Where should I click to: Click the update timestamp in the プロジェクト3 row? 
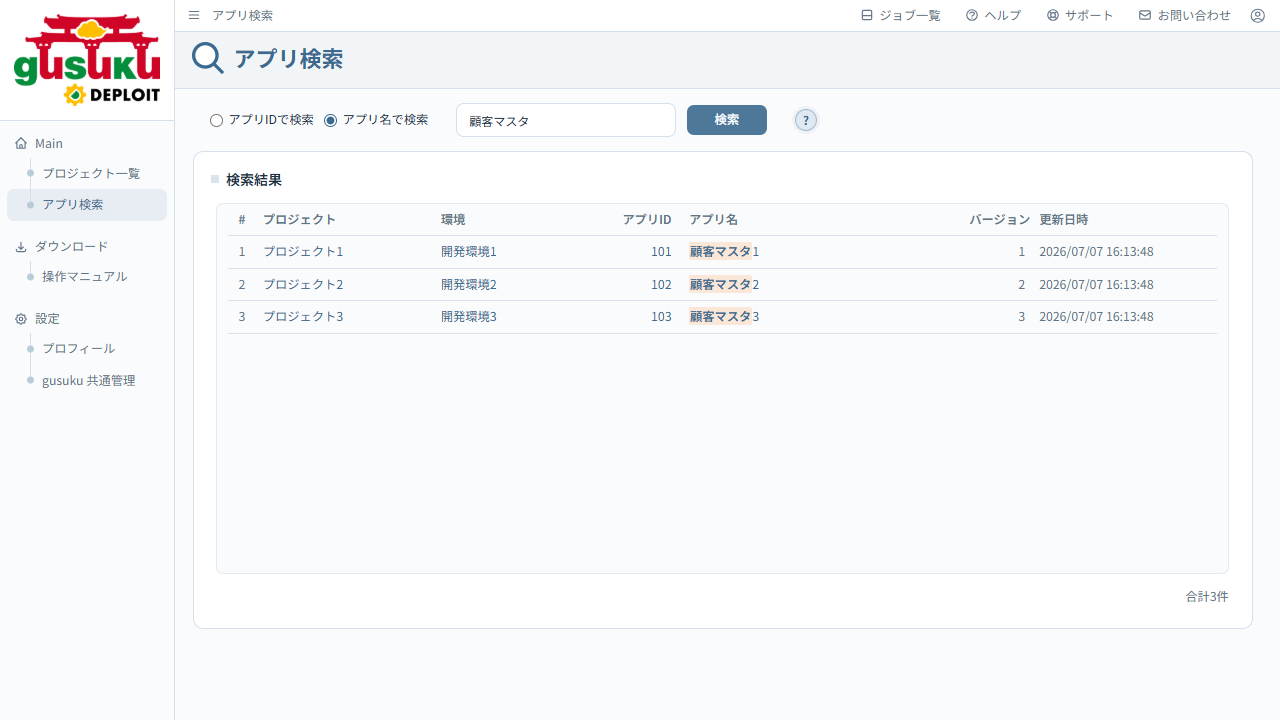[x=1096, y=317]
